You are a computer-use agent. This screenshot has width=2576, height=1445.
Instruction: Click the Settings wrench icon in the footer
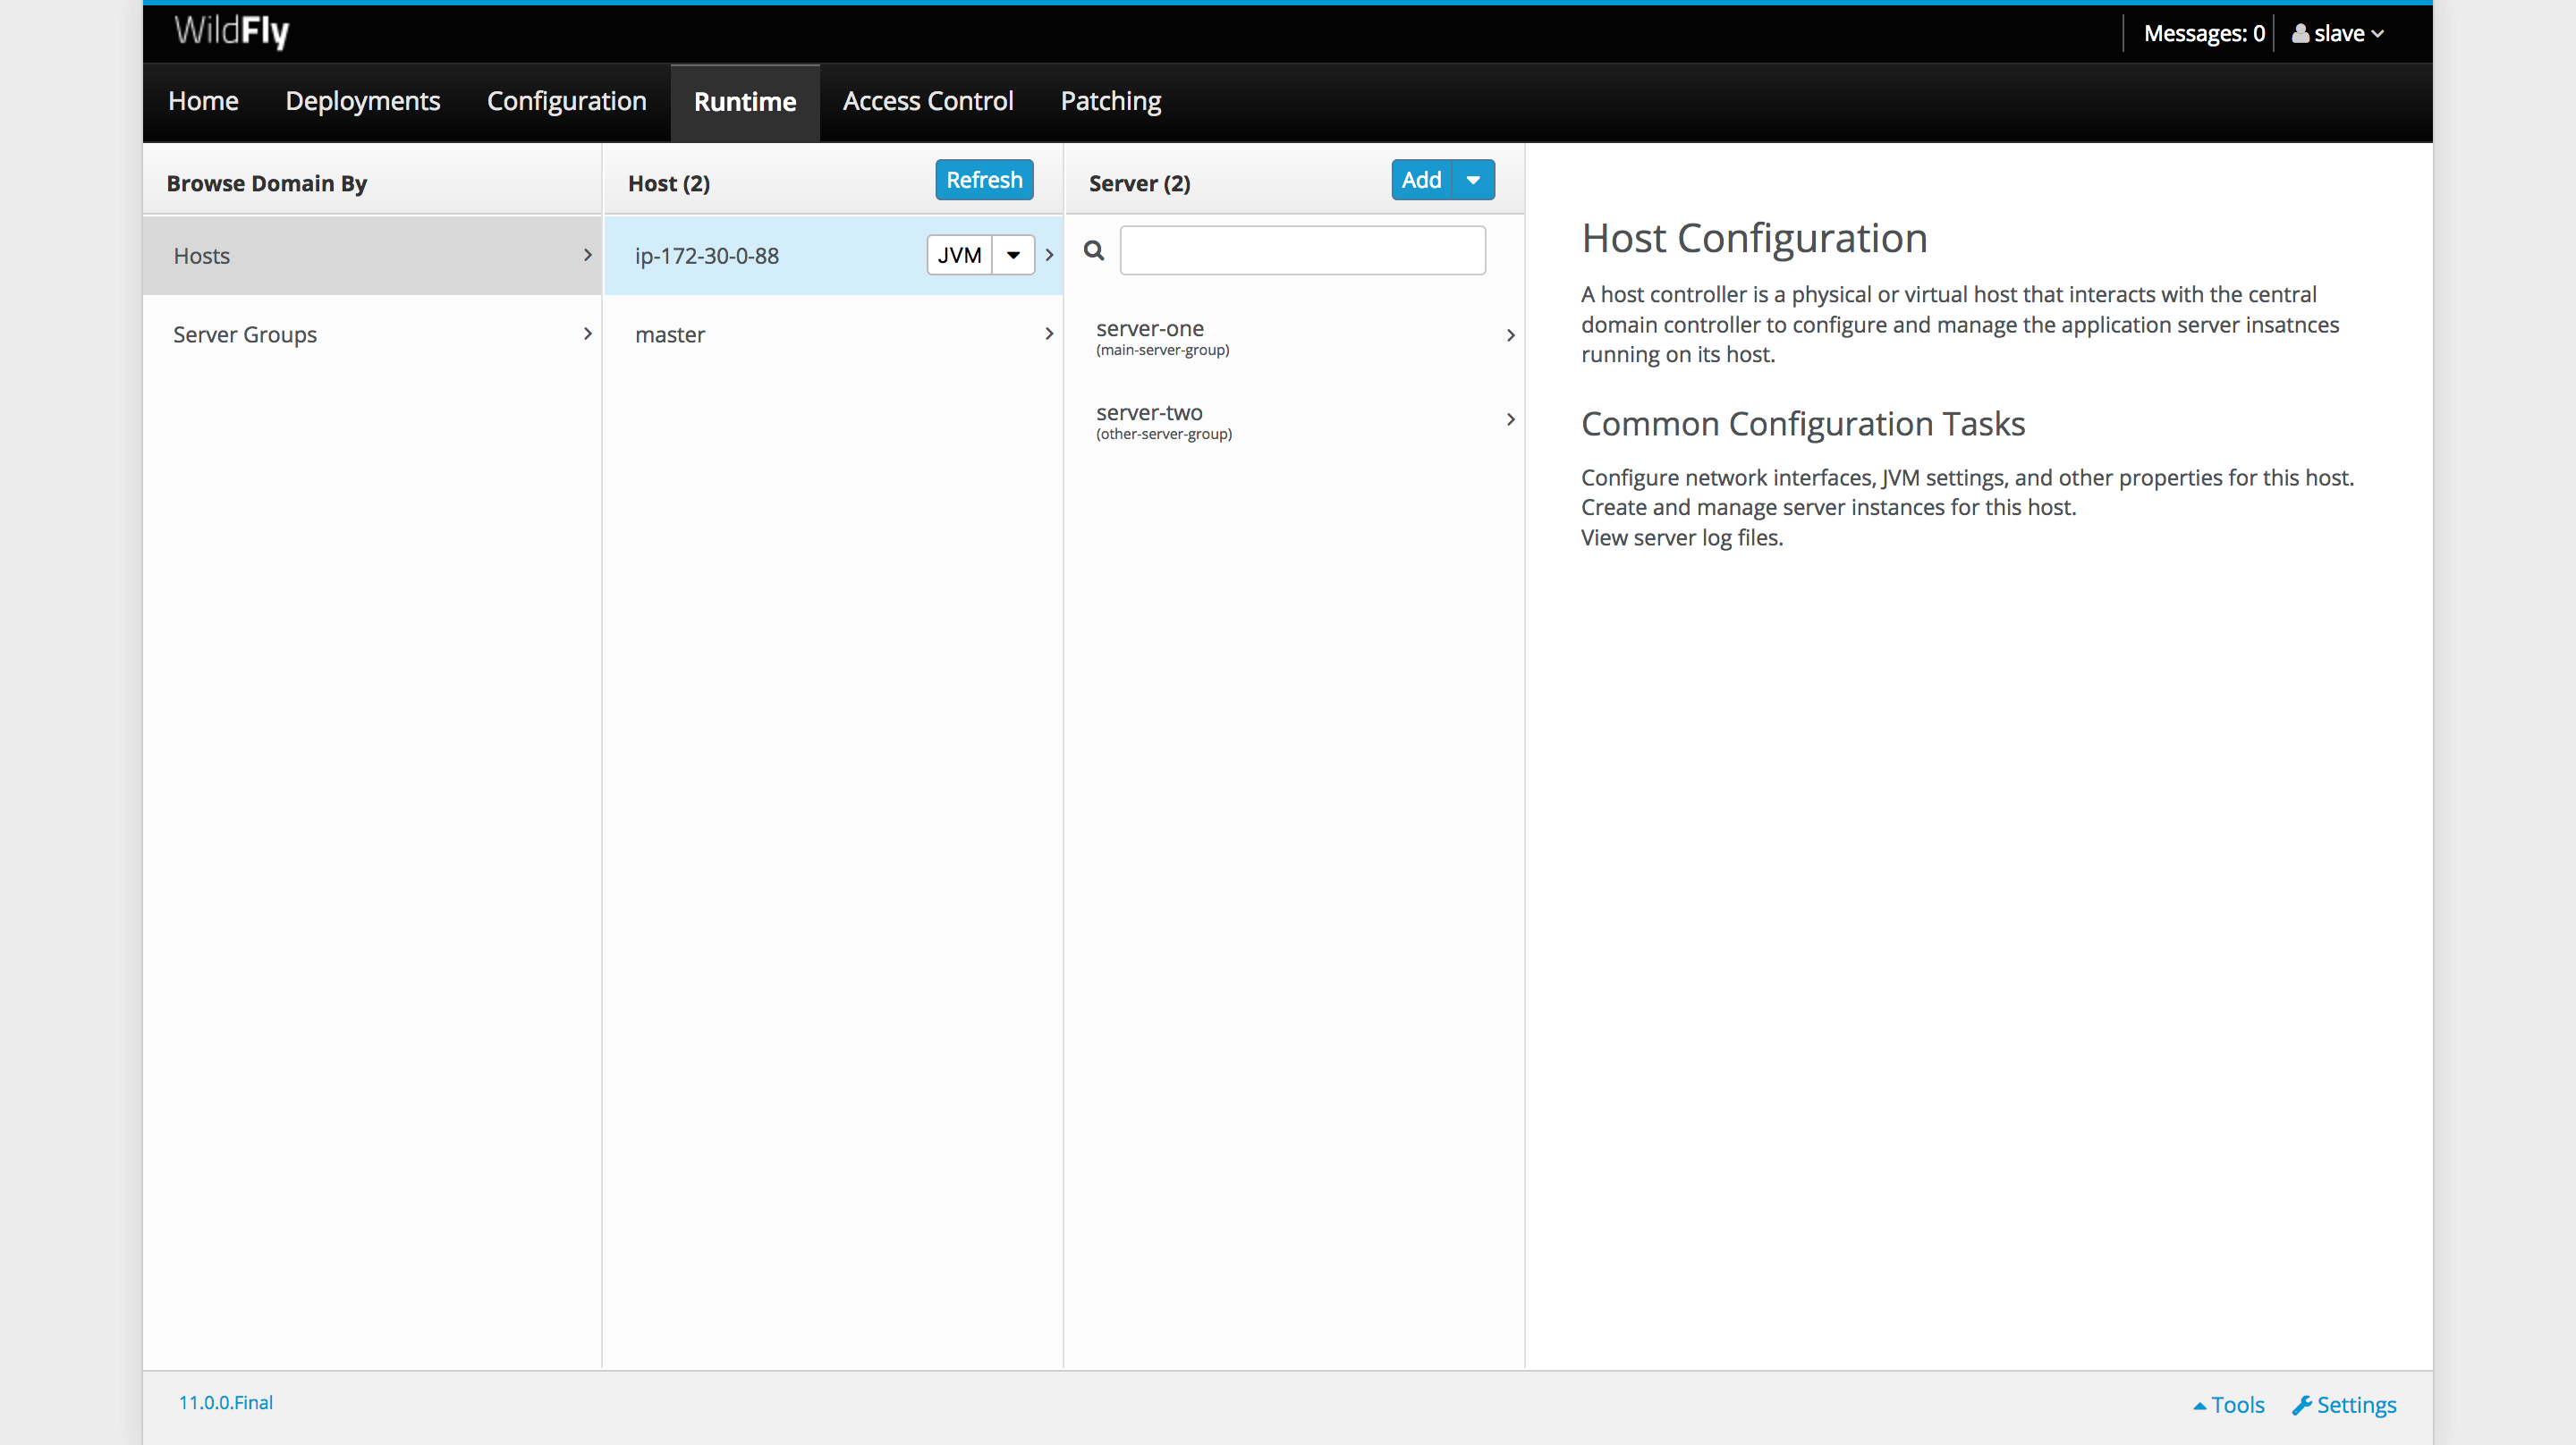[x=2303, y=1404]
